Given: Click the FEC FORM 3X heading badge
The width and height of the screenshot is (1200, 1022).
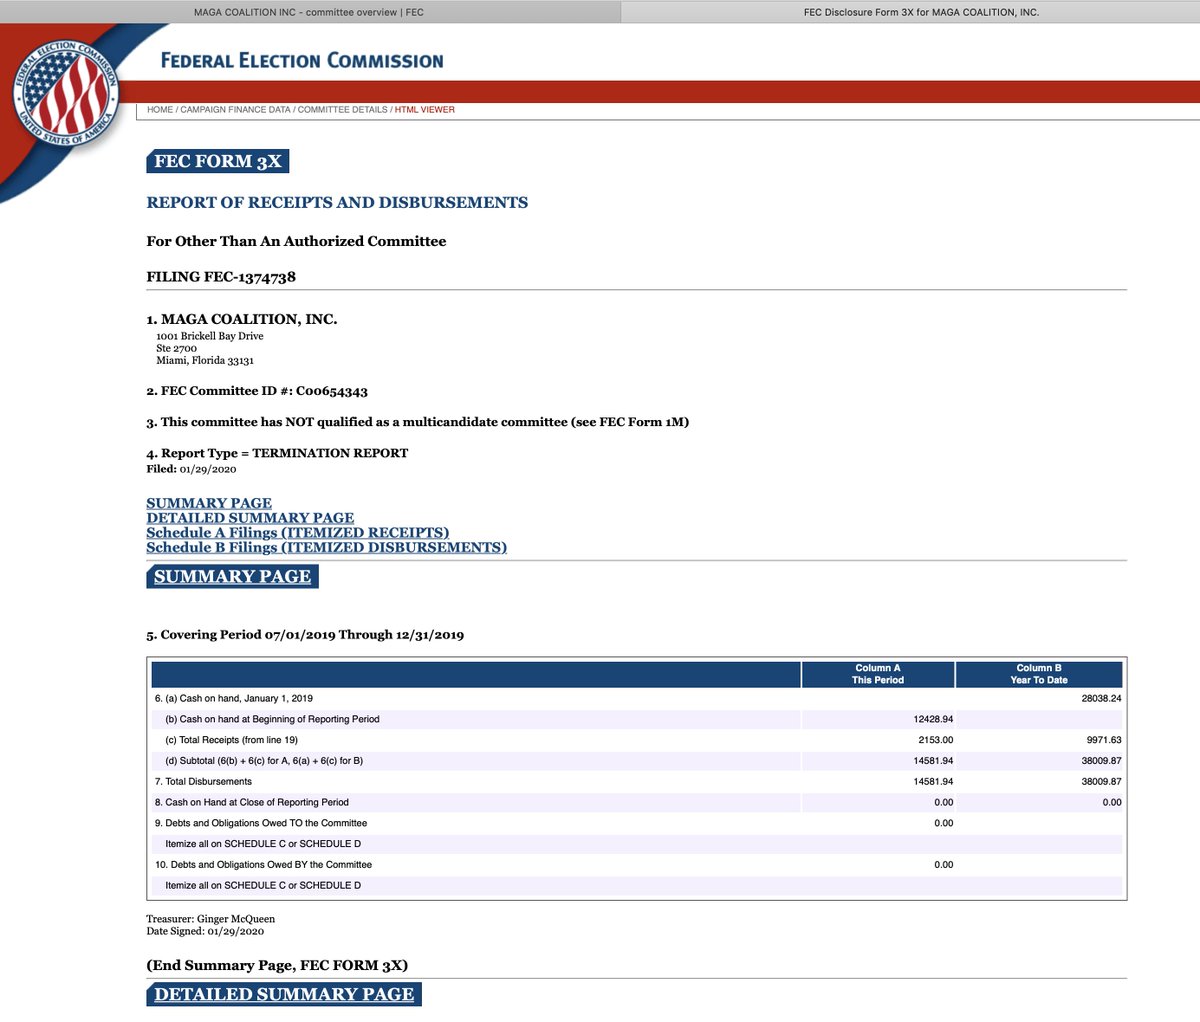Looking at the screenshot, I should (x=218, y=161).
